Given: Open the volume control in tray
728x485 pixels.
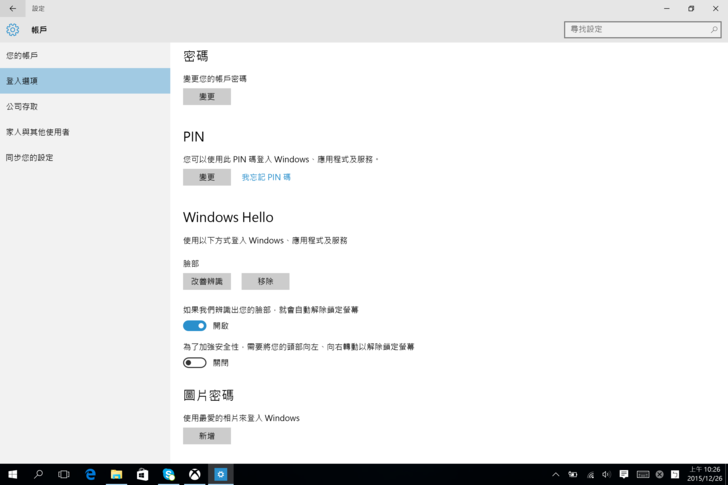Looking at the screenshot, I should (606, 474).
